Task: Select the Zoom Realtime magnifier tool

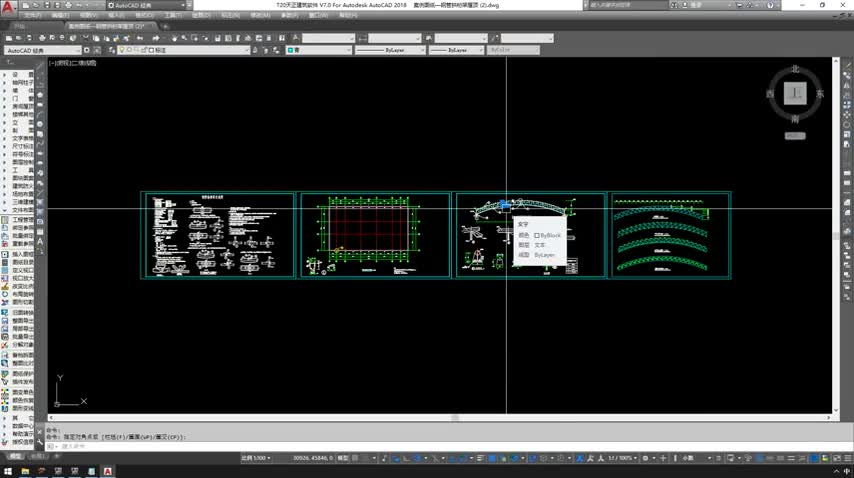Action: [184, 38]
